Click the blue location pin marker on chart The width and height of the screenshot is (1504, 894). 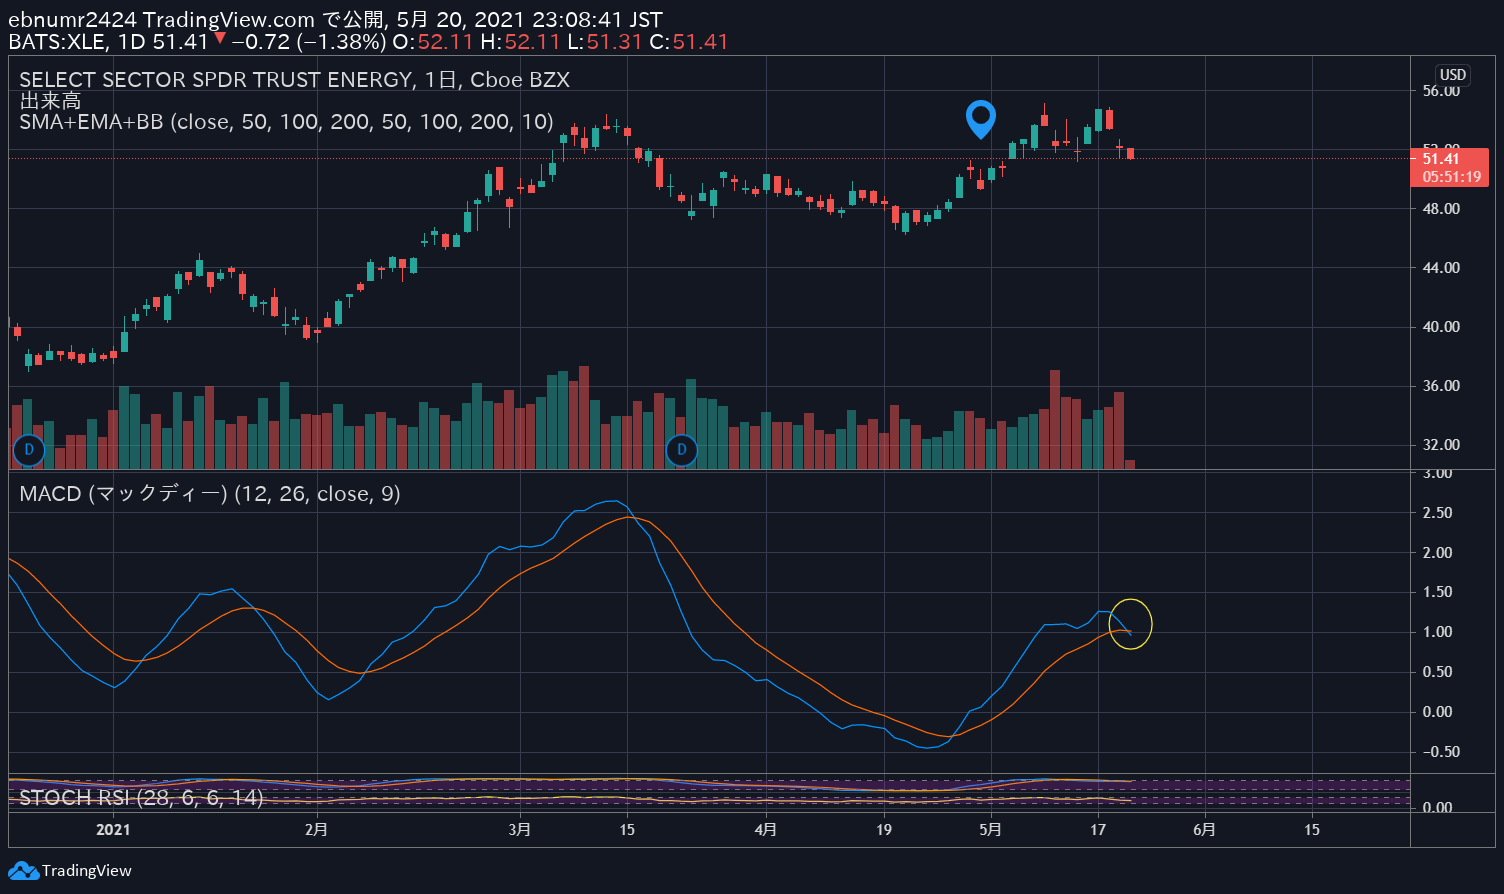tap(981, 118)
